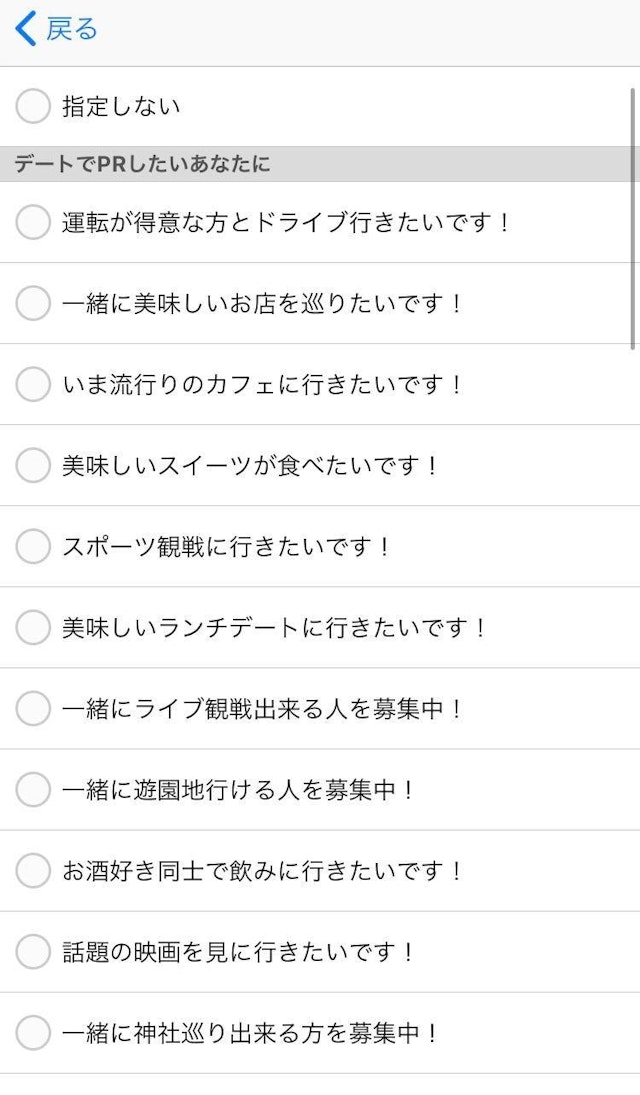Screen dimensions: 640x1095
Task: Tap the label 美味しいスイーツが食べたいです！
Action: coord(251,465)
